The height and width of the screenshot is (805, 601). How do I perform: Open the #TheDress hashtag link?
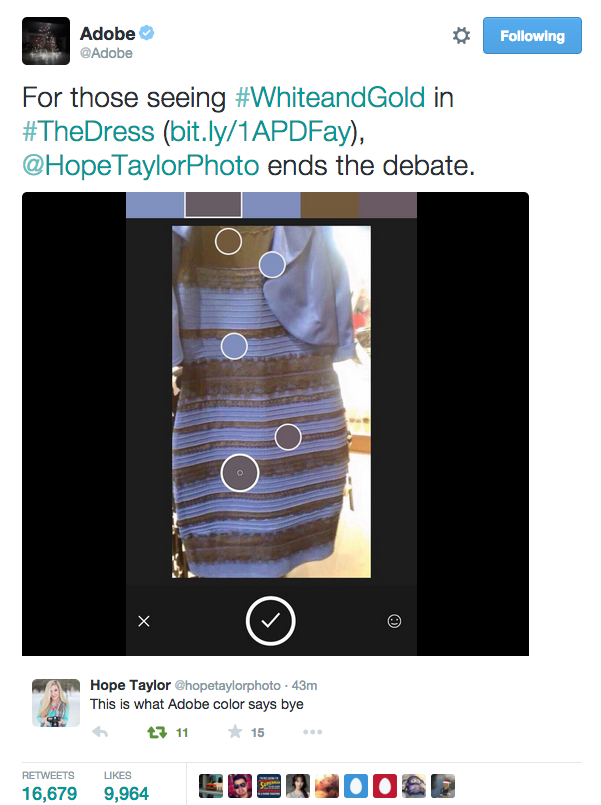pos(88,131)
